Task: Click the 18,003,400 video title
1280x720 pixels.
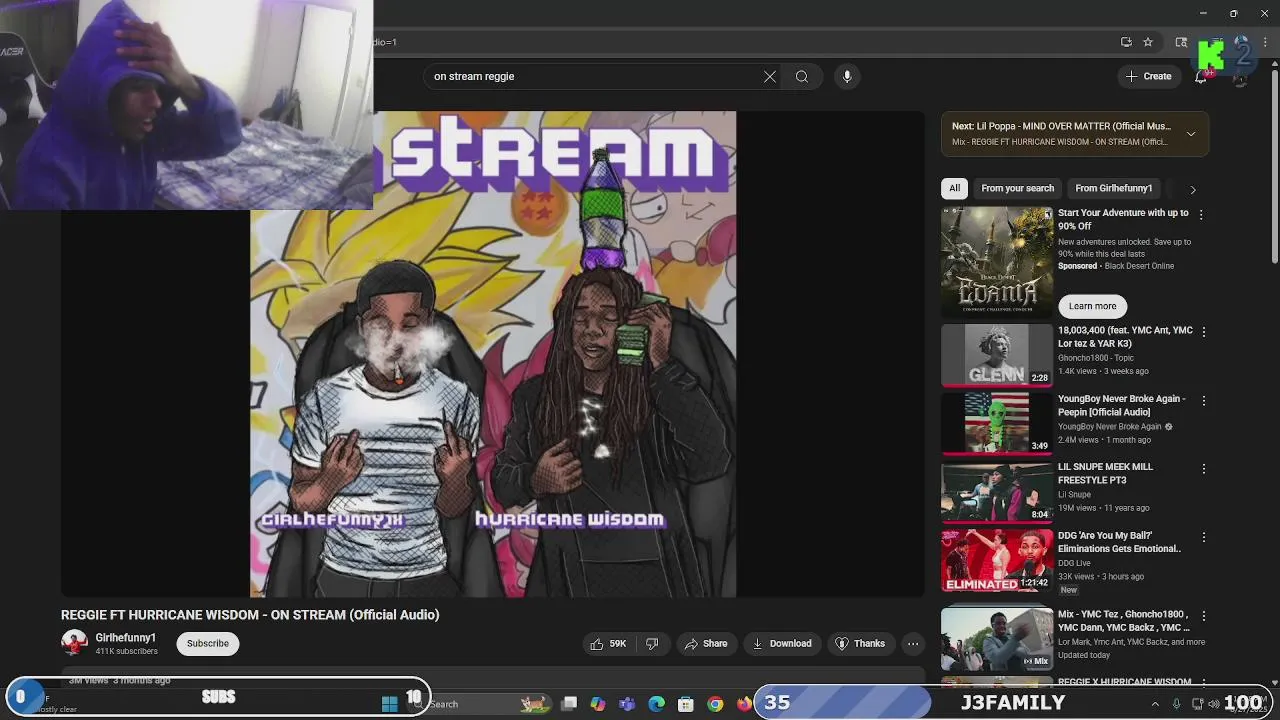Action: 1125,337
